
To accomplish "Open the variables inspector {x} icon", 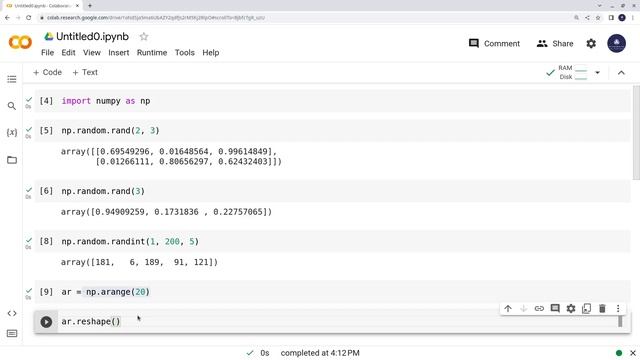I will [x=12, y=132].
